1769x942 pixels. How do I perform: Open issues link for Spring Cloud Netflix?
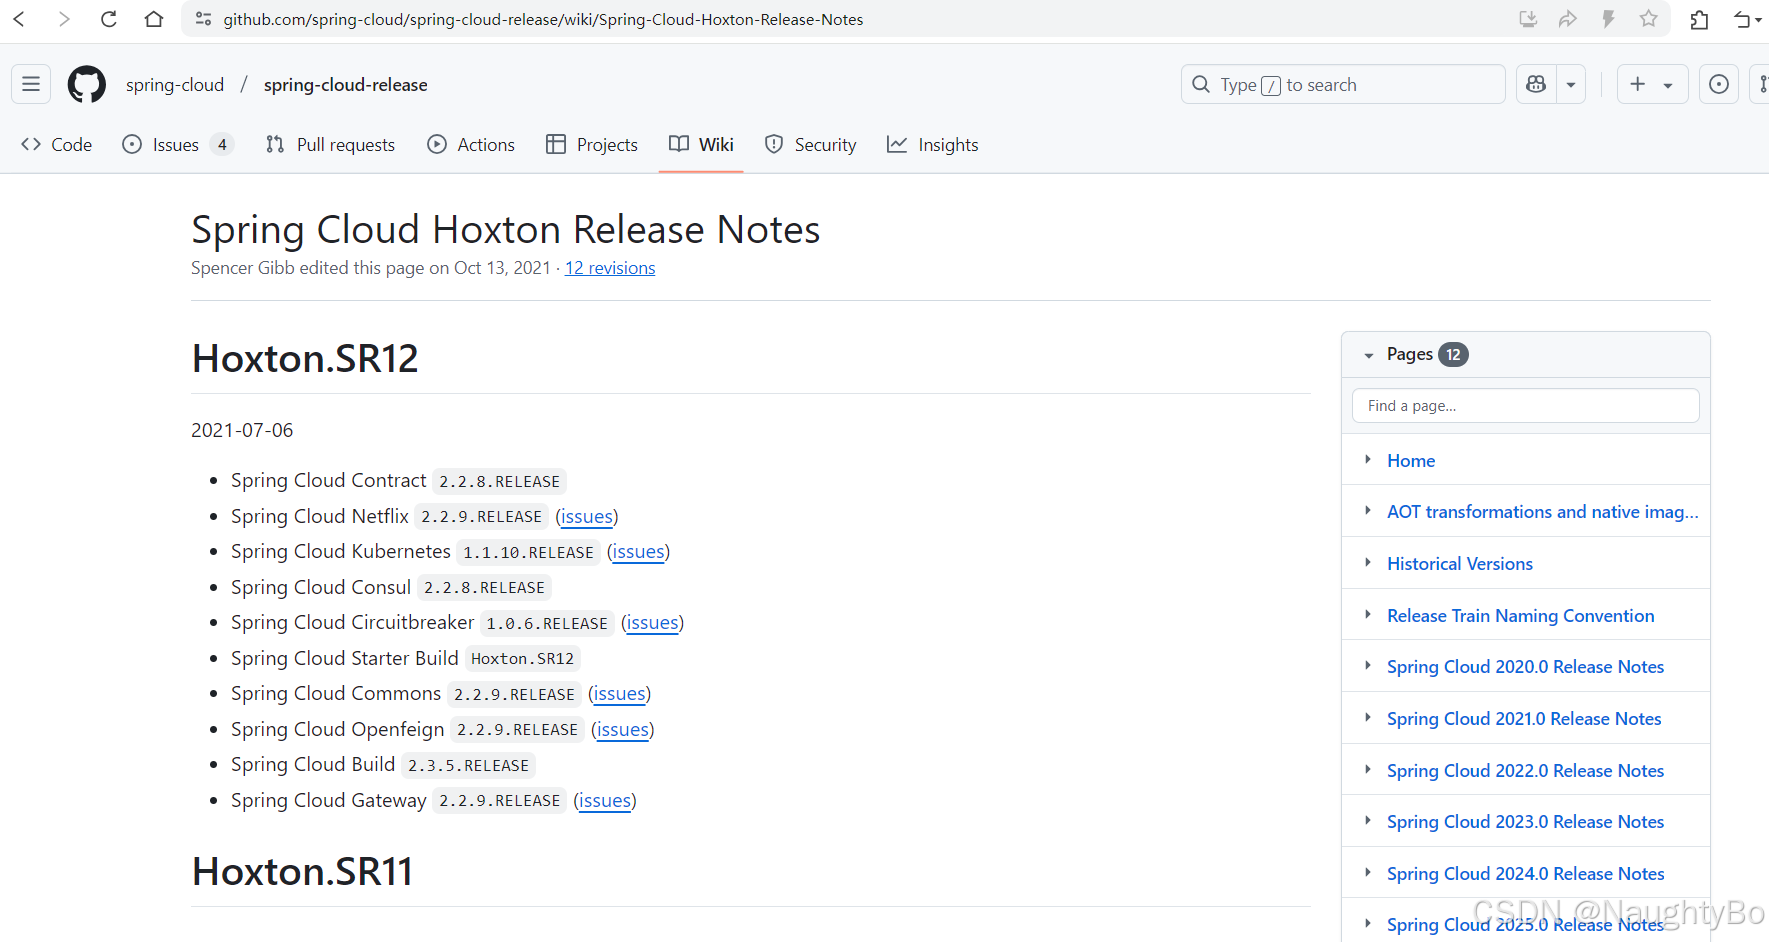(587, 516)
